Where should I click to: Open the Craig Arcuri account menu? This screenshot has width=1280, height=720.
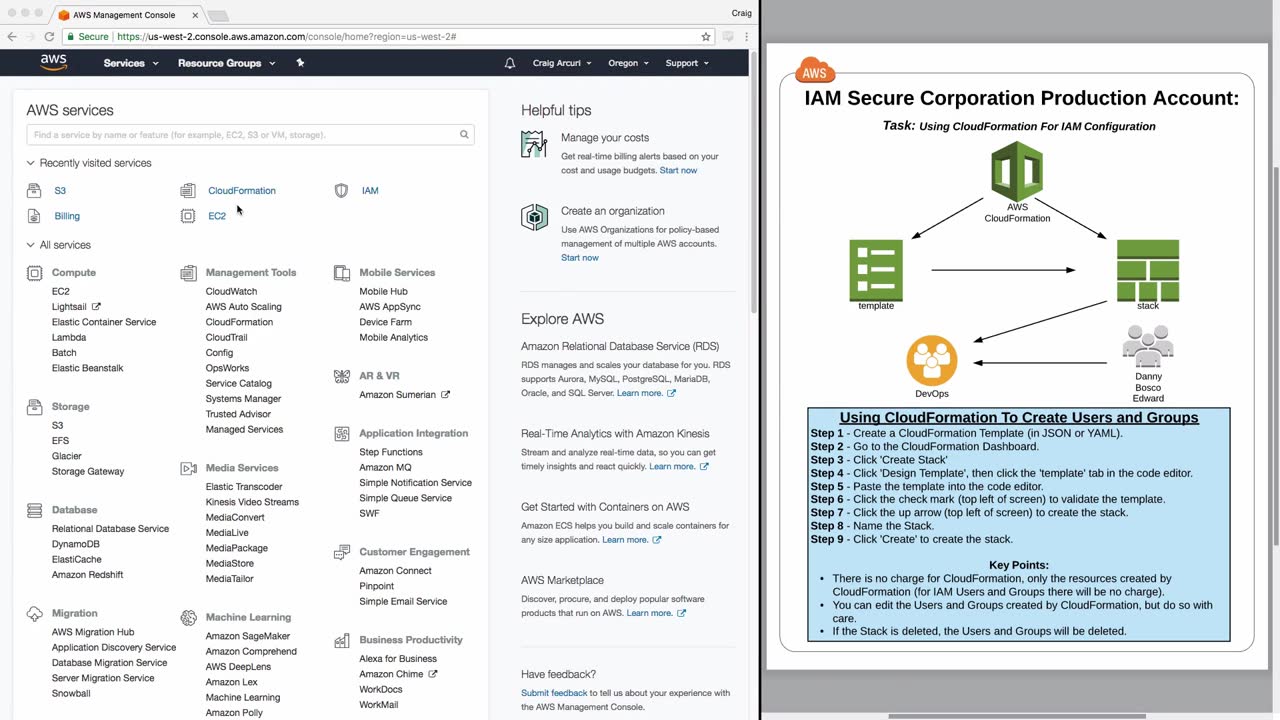(562, 63)
